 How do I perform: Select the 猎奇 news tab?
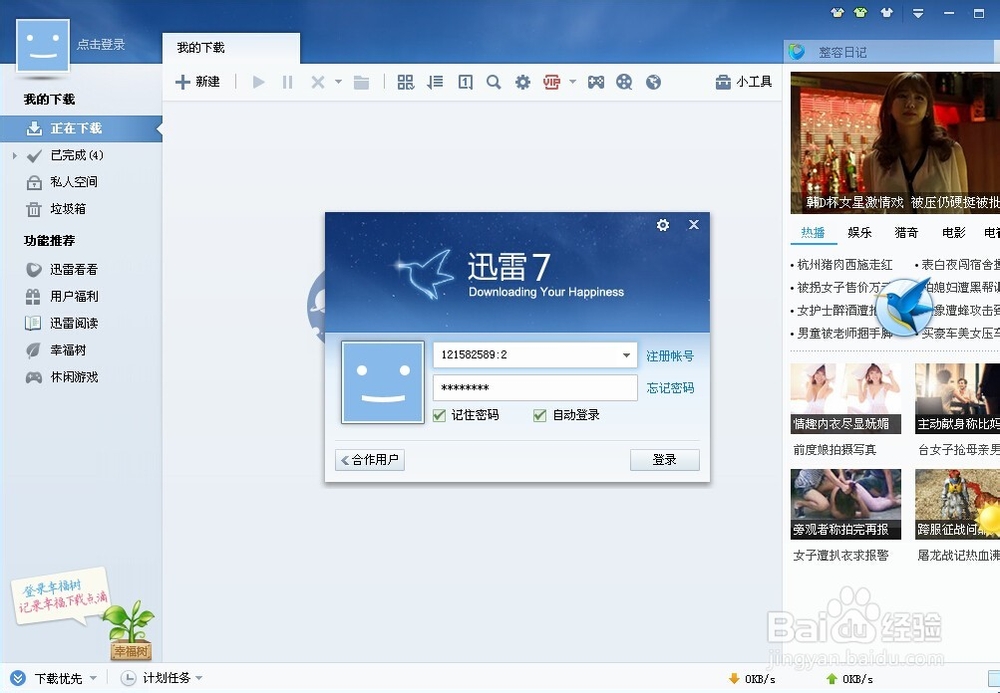click(x=906, y=233)
